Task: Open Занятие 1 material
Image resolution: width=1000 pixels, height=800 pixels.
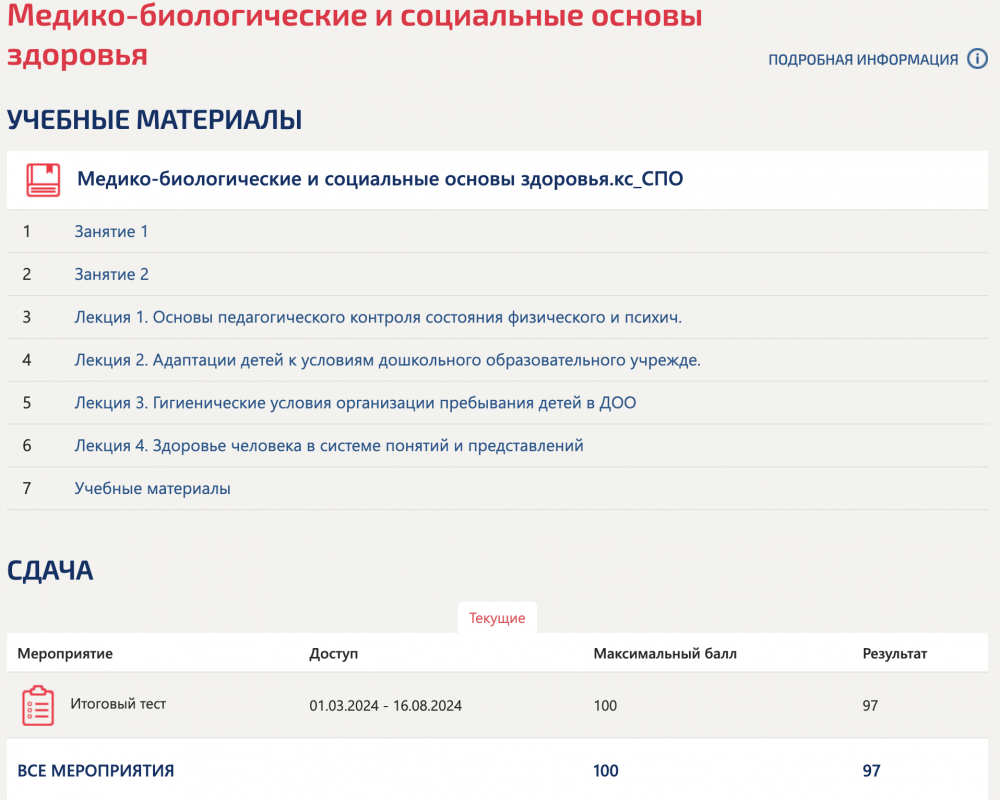Action: point(111,231)
